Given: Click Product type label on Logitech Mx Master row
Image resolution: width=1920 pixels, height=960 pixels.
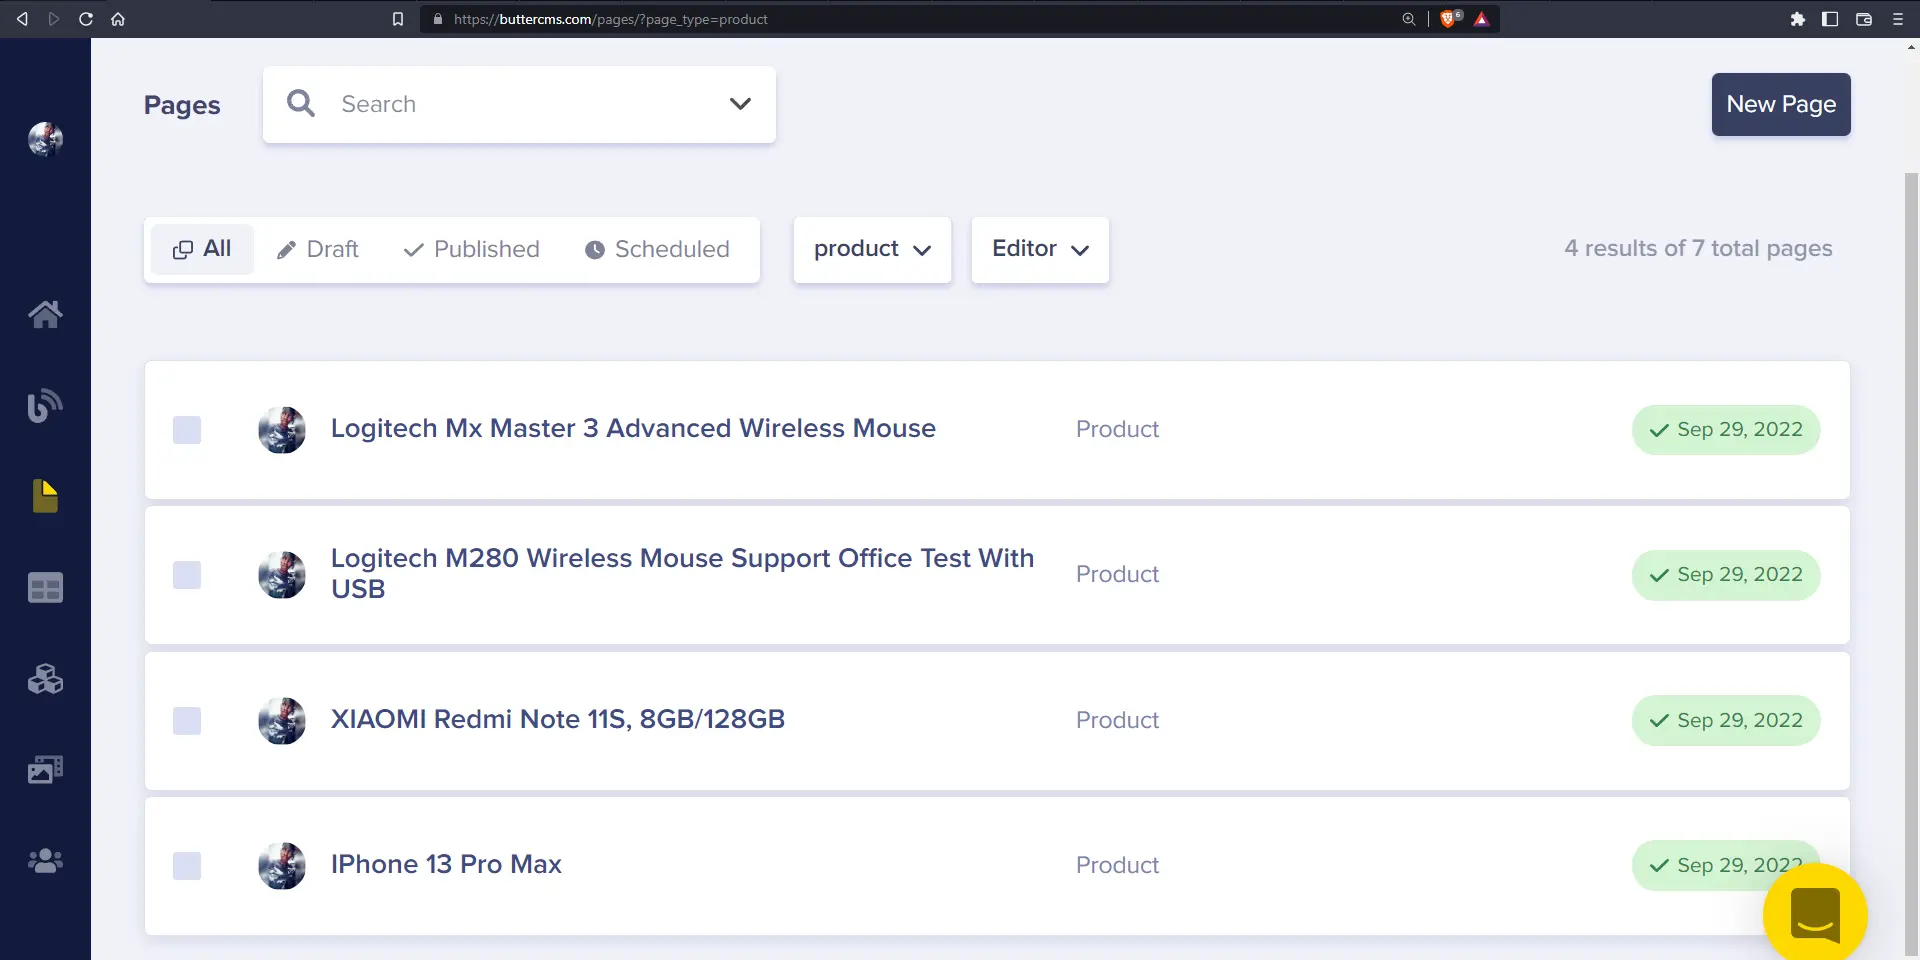Looking at the screenshot, I should (1117, 429).
